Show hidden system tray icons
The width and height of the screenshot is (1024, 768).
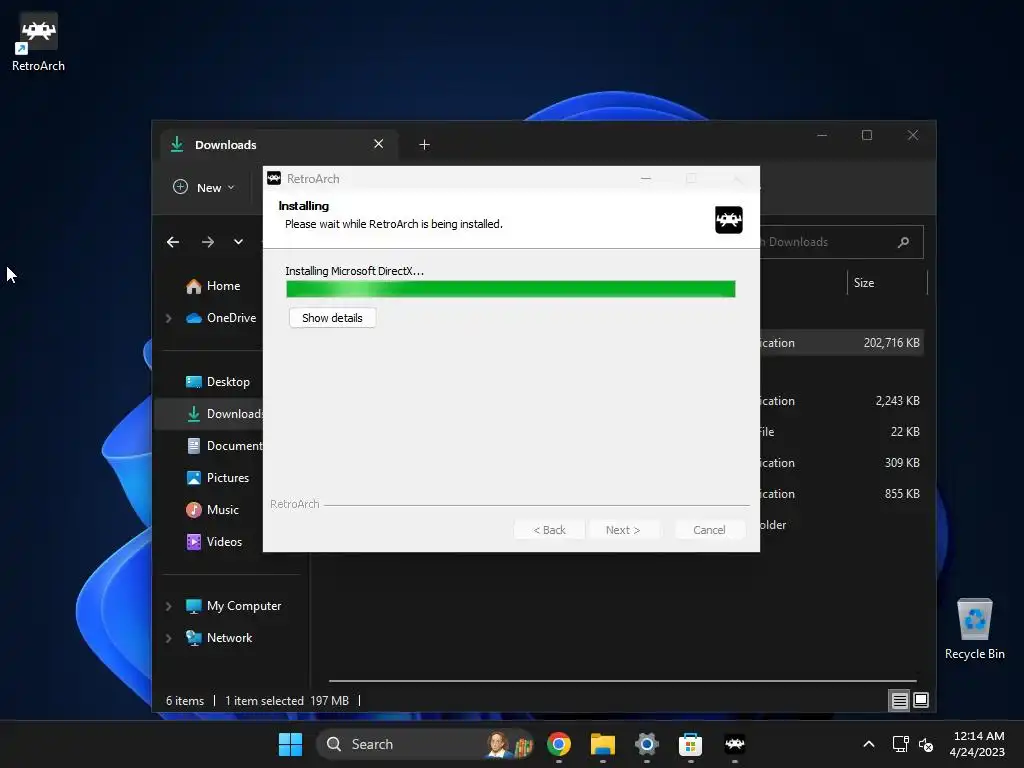(869, 744)
